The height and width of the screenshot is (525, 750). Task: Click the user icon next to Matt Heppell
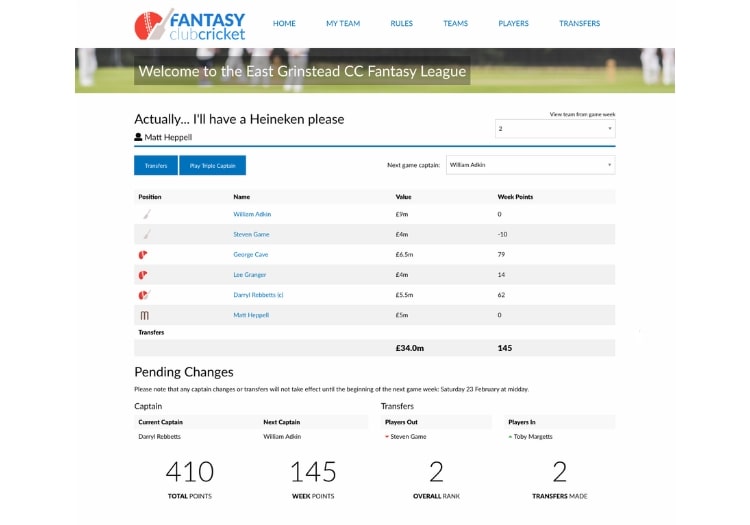tap(138, 137)
